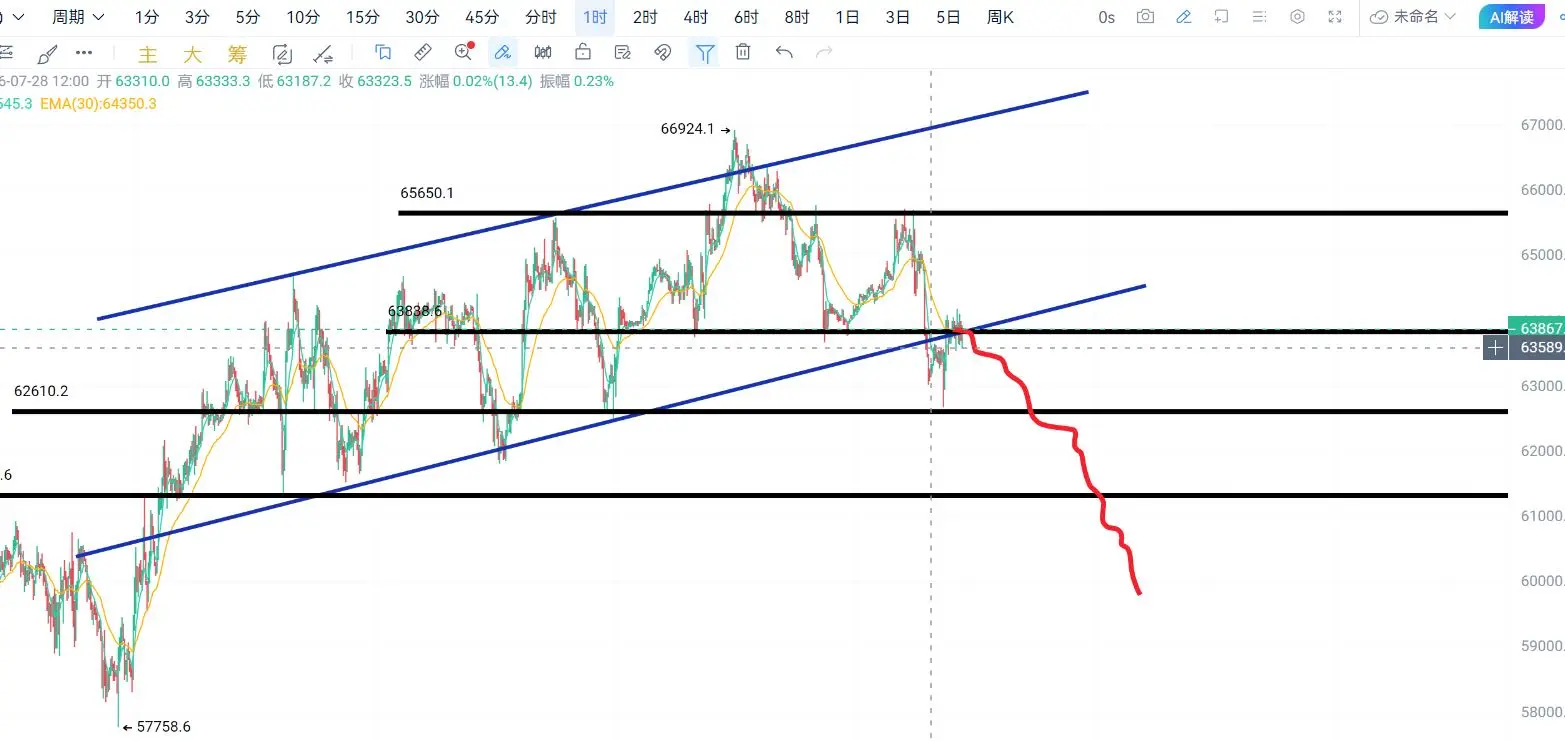The width and height of the screenshot is (1565, 741).
Task: Toggle the lock drawings icon
Action: tap(583, 53)
